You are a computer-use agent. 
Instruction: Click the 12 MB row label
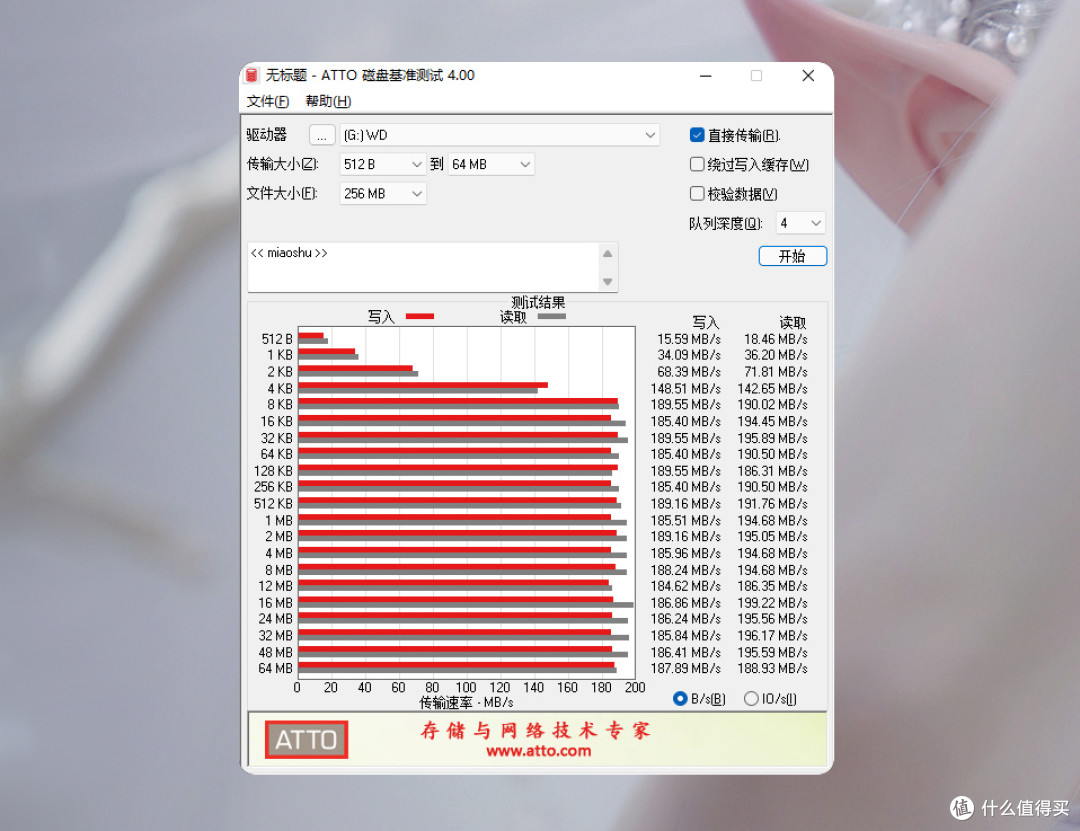[276, 586]
